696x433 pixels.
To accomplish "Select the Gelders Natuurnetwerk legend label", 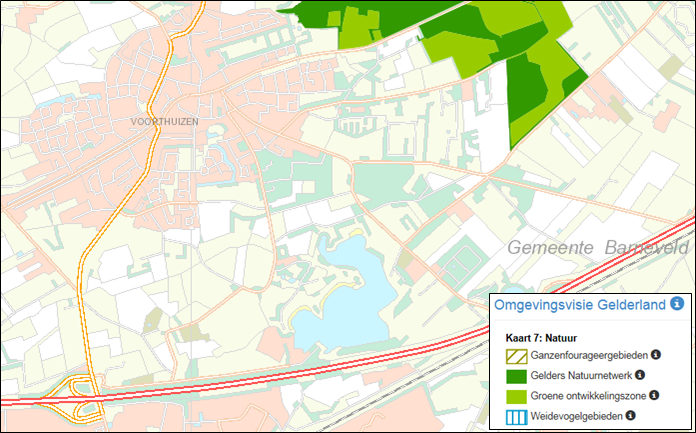I will [581, 376].
